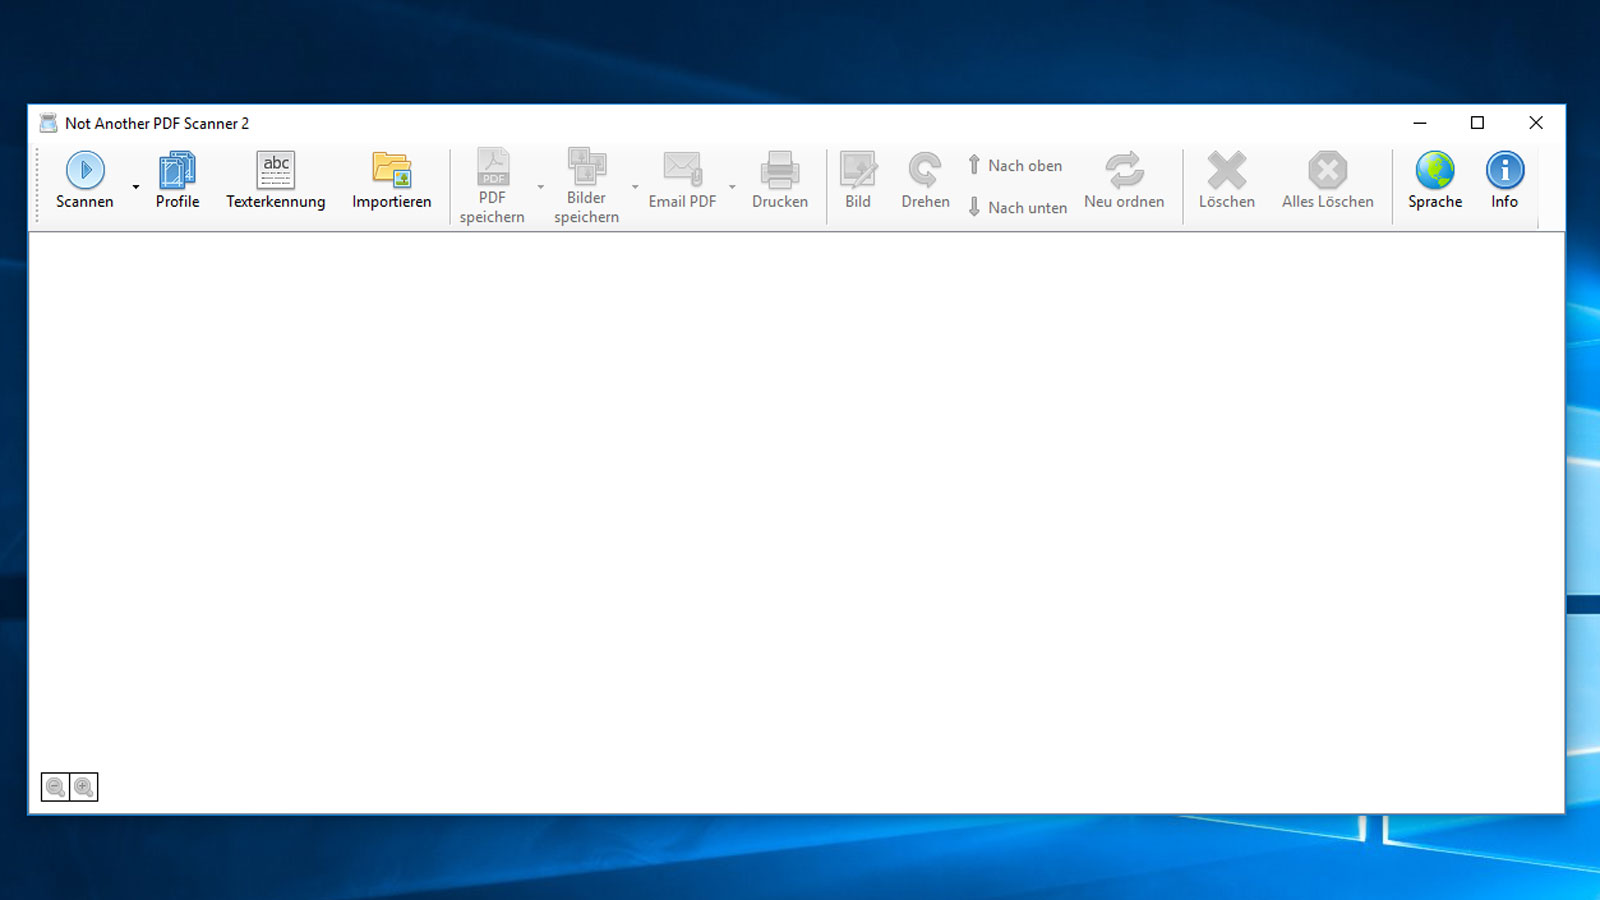Clear everything with Alles Löschen
This screenshot has width=1600, height=900.
click(x=1327, y=180)
